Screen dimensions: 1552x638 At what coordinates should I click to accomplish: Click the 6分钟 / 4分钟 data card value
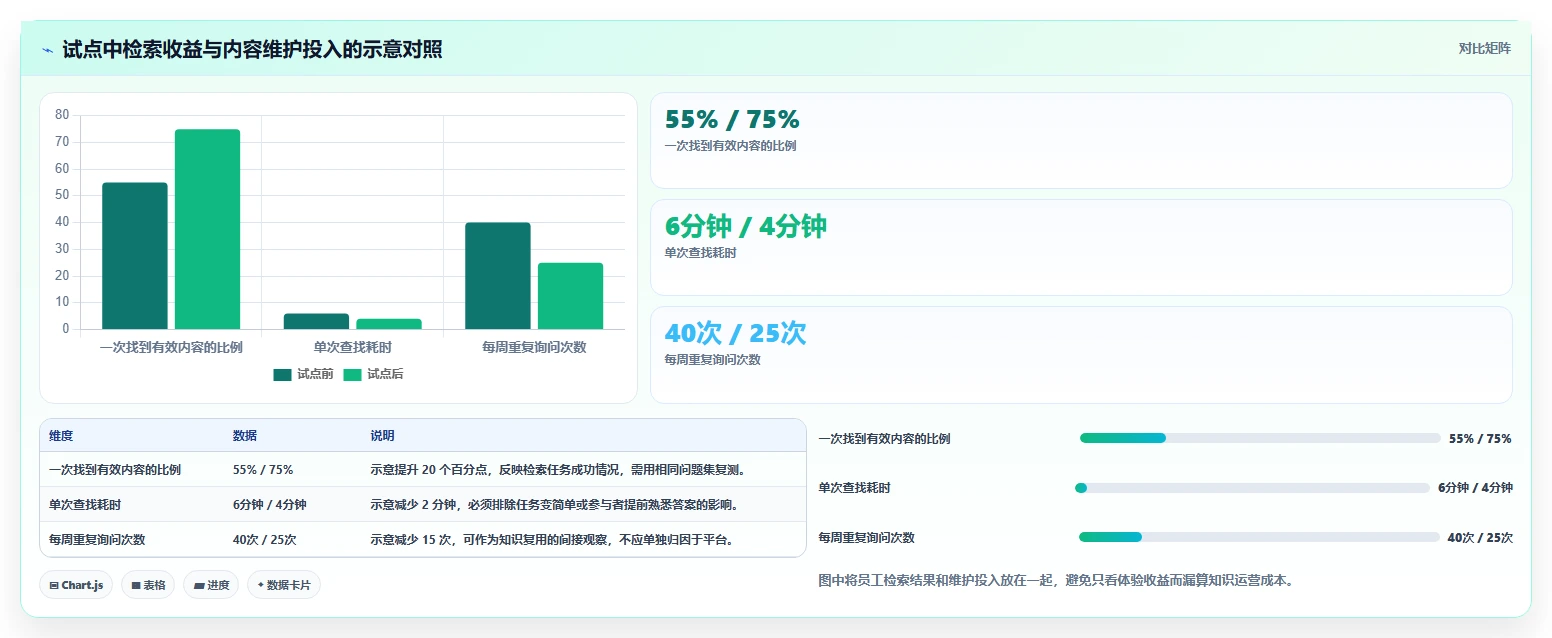[746, 227]
